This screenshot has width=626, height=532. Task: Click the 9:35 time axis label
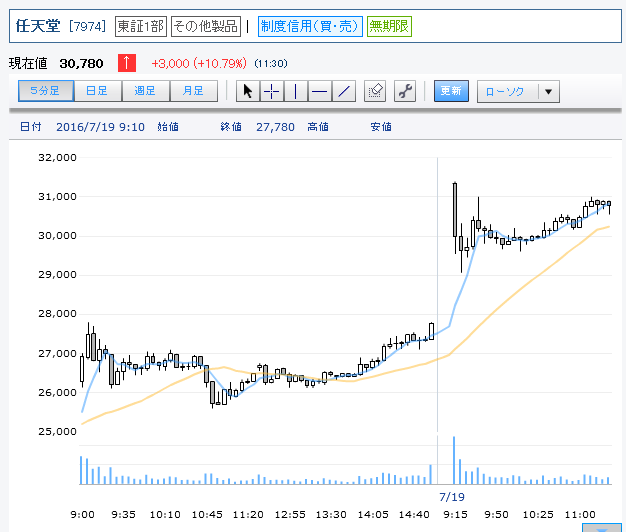click(x=124, y=514)
